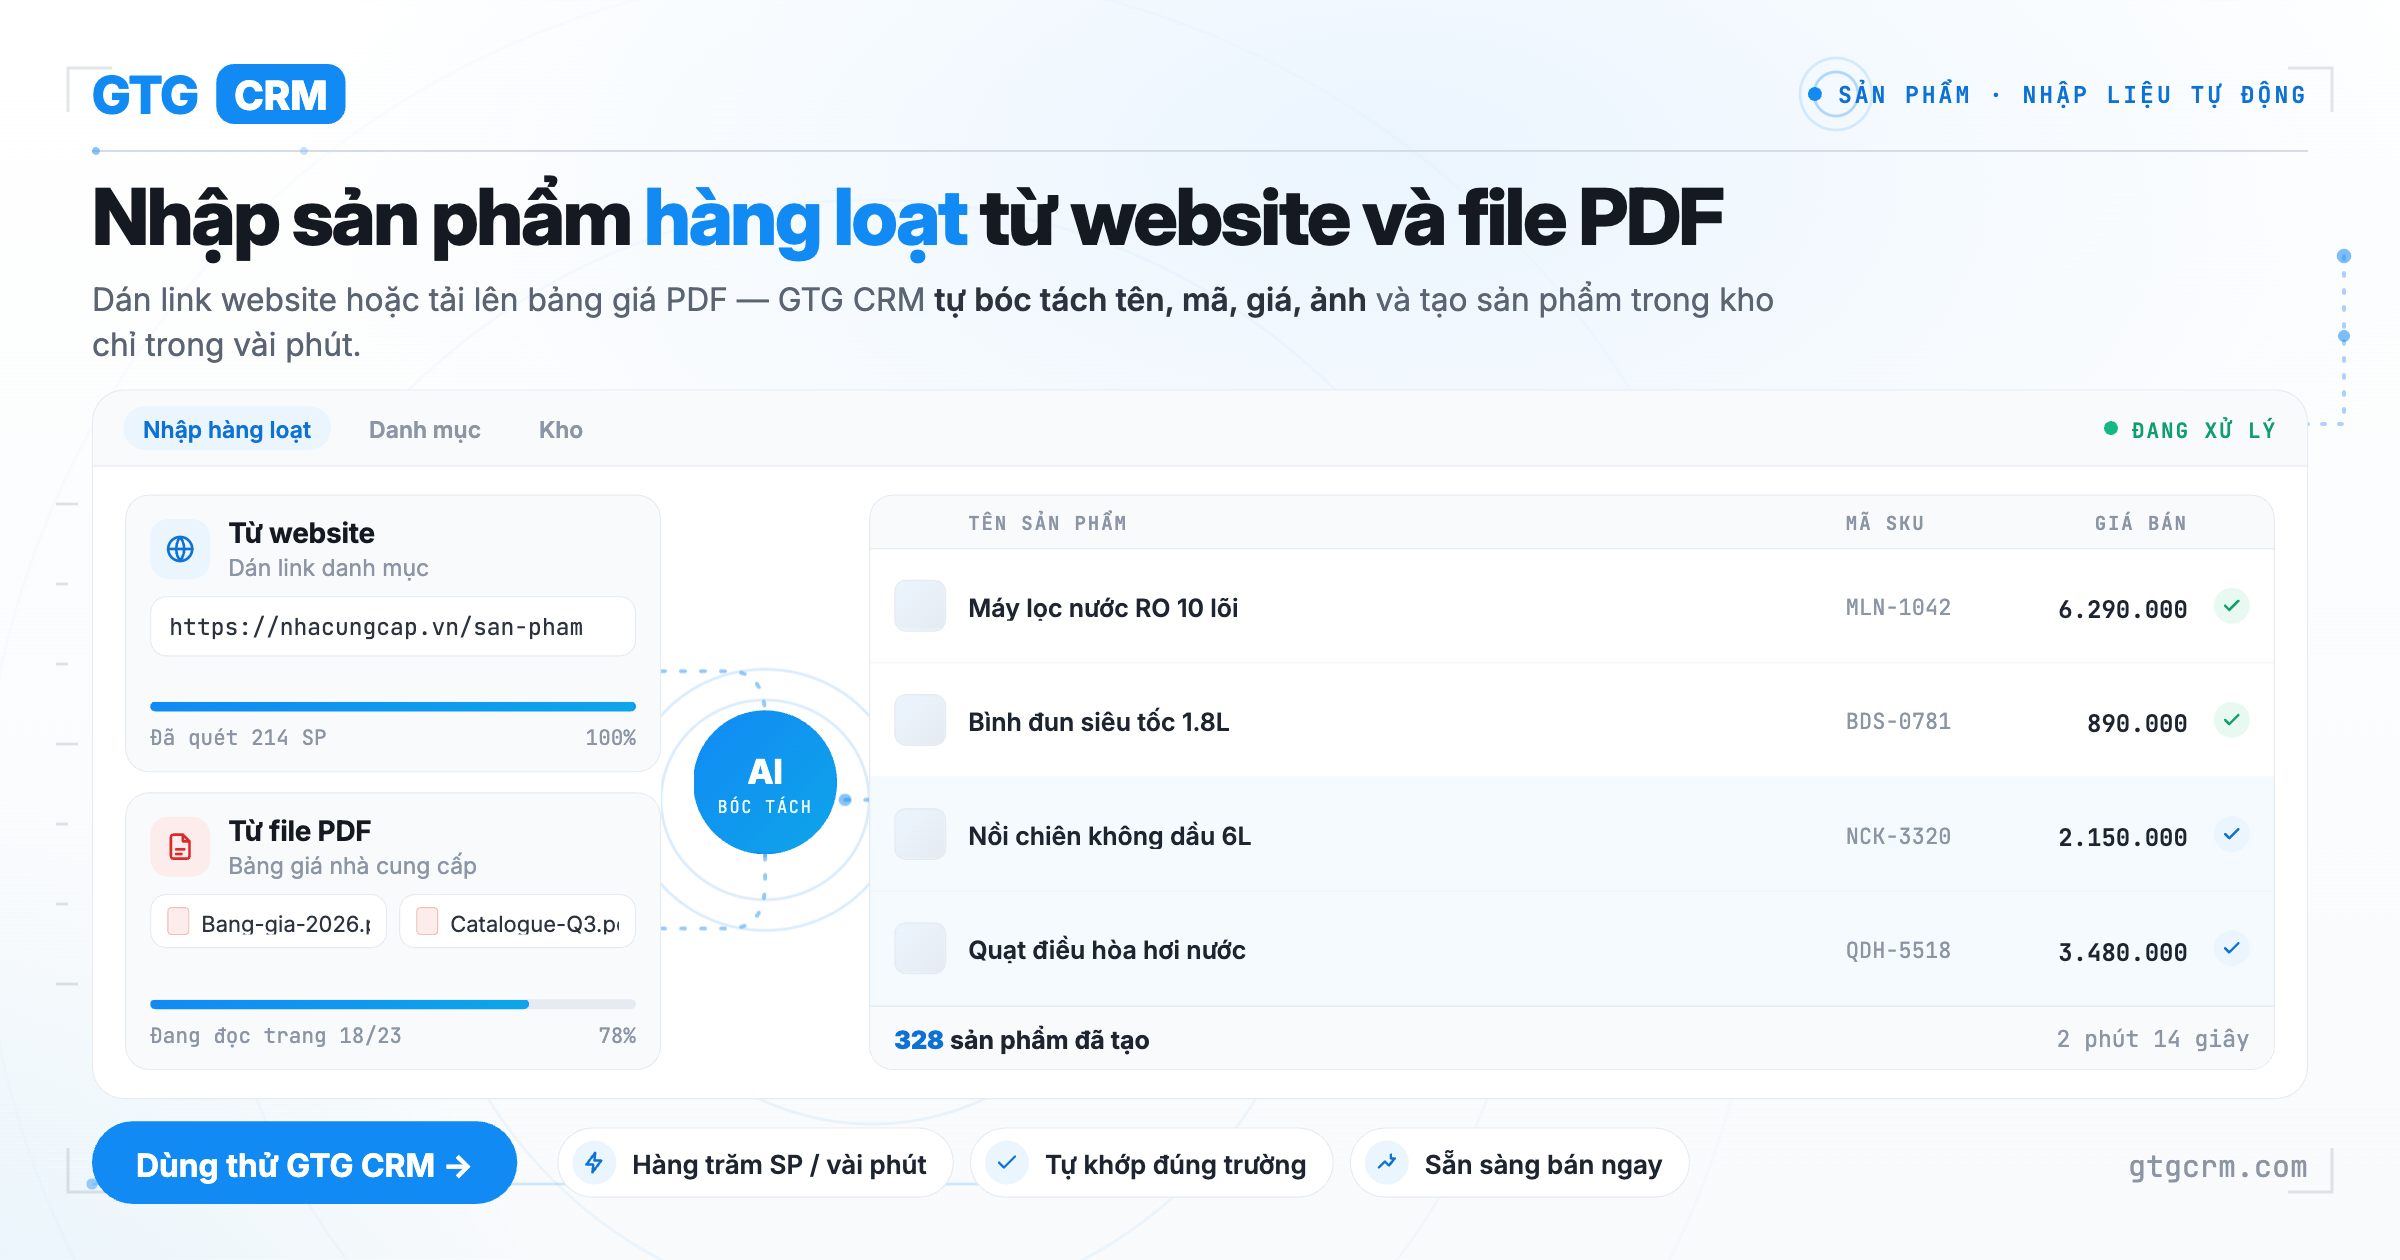Click the file icon on Catalogue-Q3 chip
Image resolution: width=2400 pixels, height=1260 pixels.
click(427, 921)
